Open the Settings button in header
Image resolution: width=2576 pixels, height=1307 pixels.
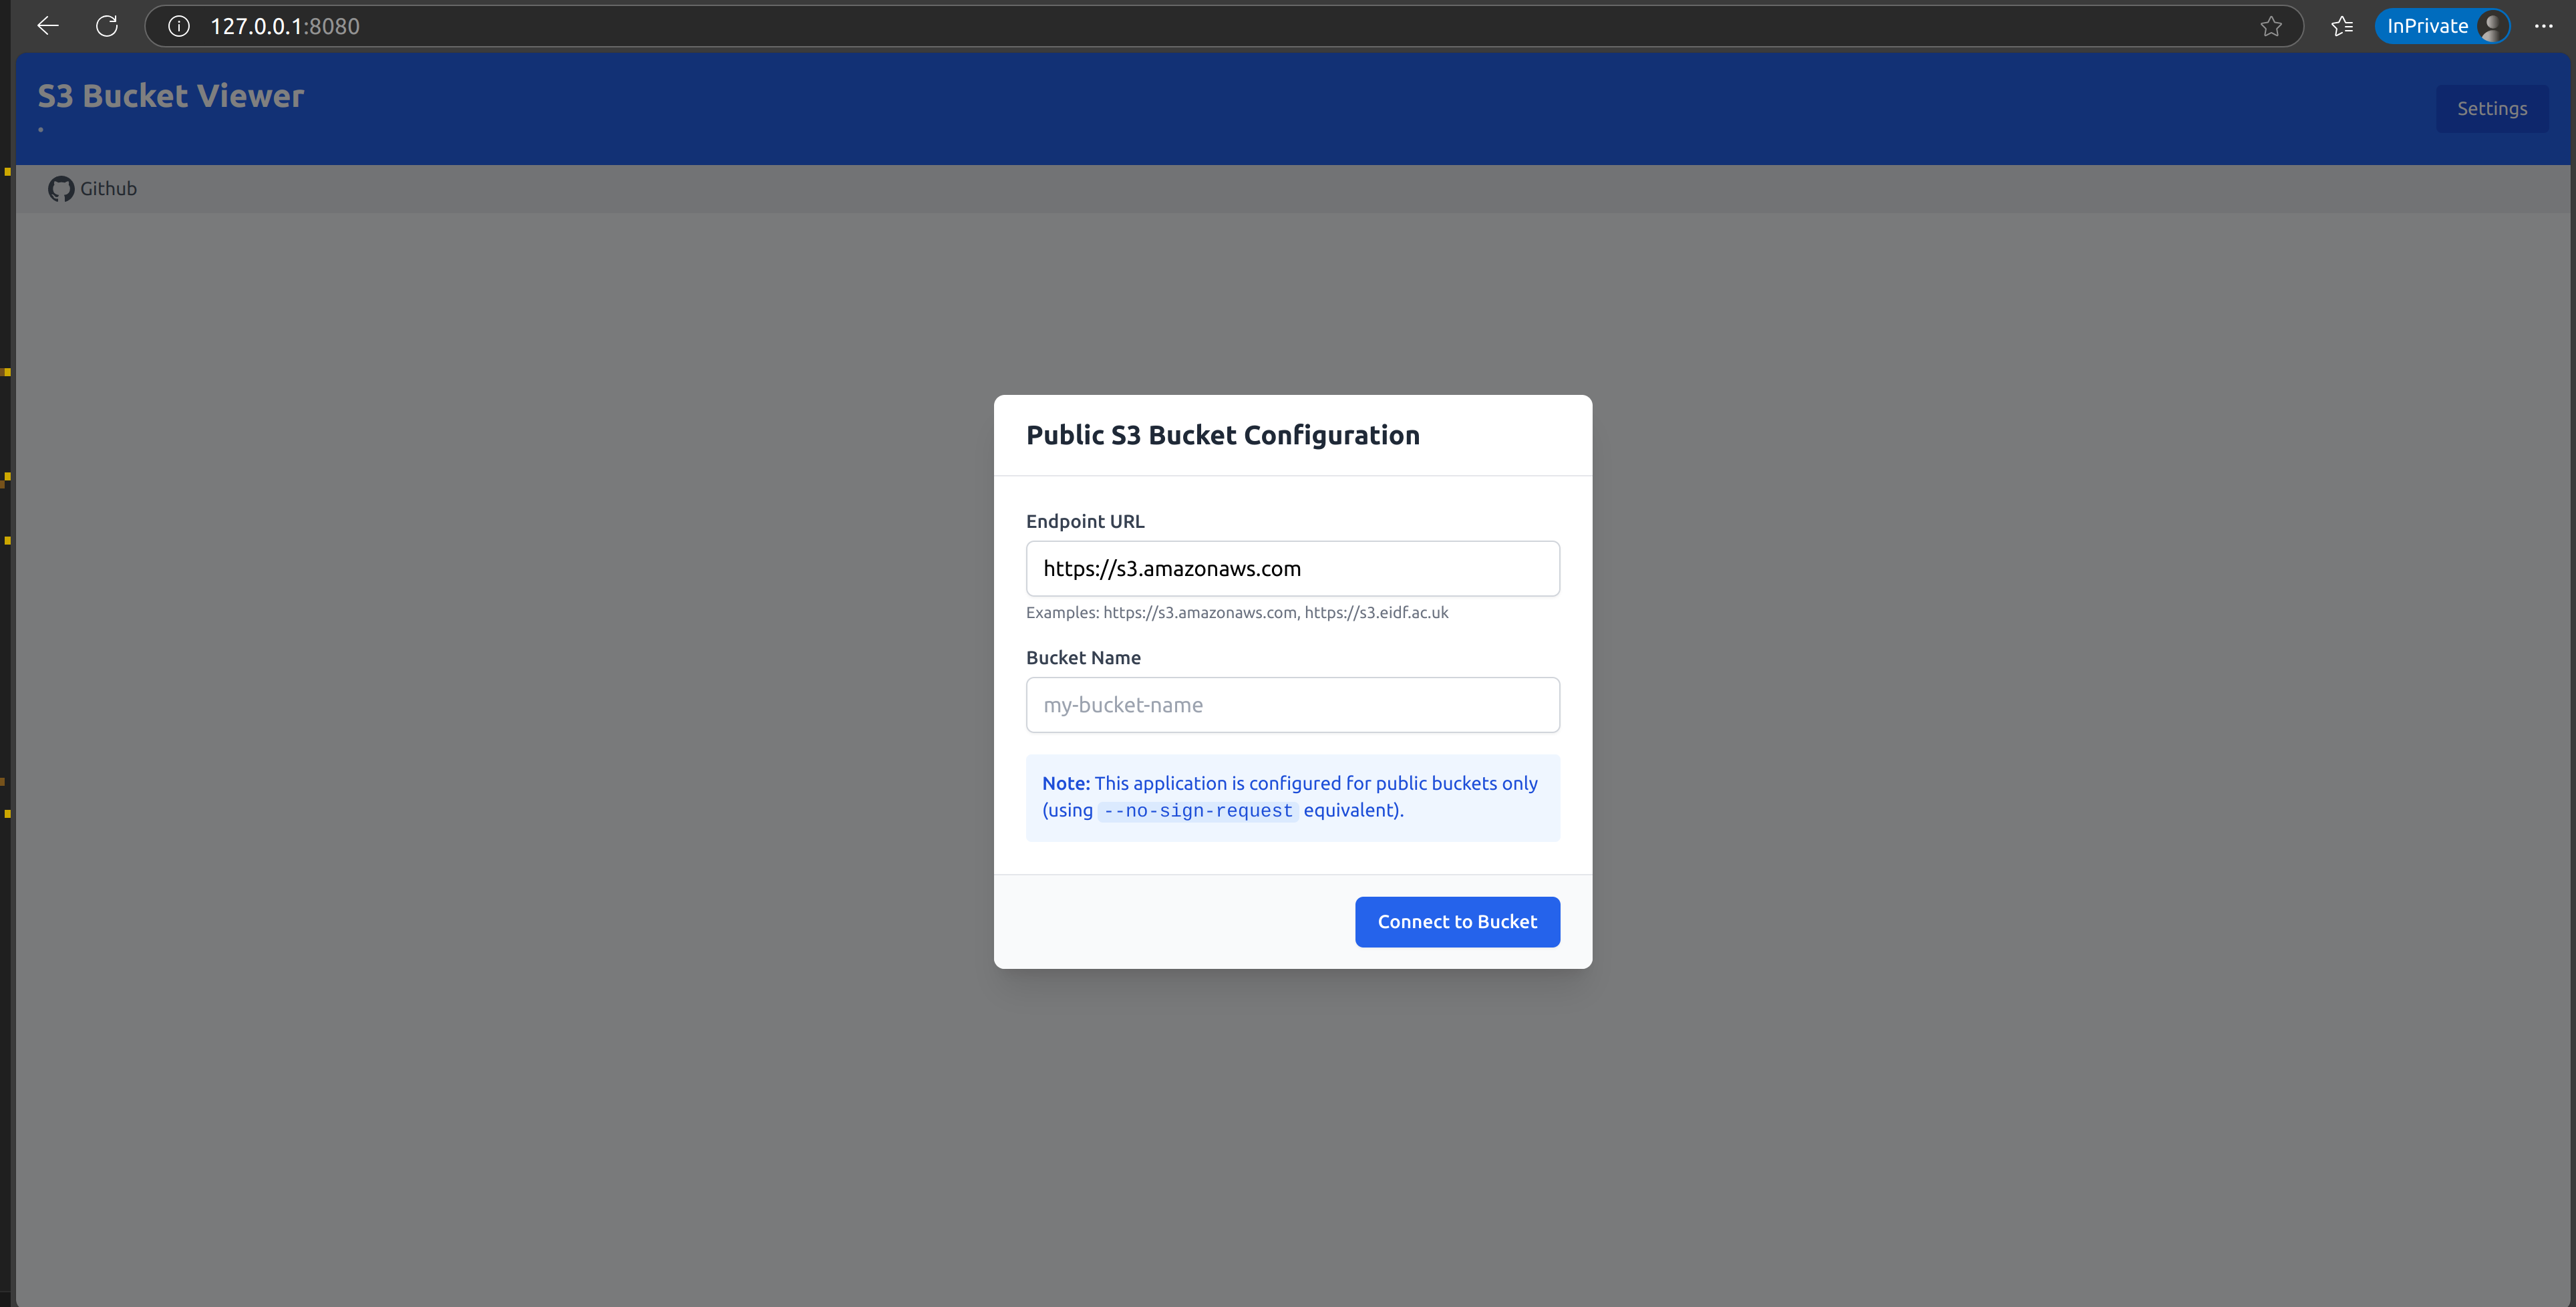(2491, 109)
